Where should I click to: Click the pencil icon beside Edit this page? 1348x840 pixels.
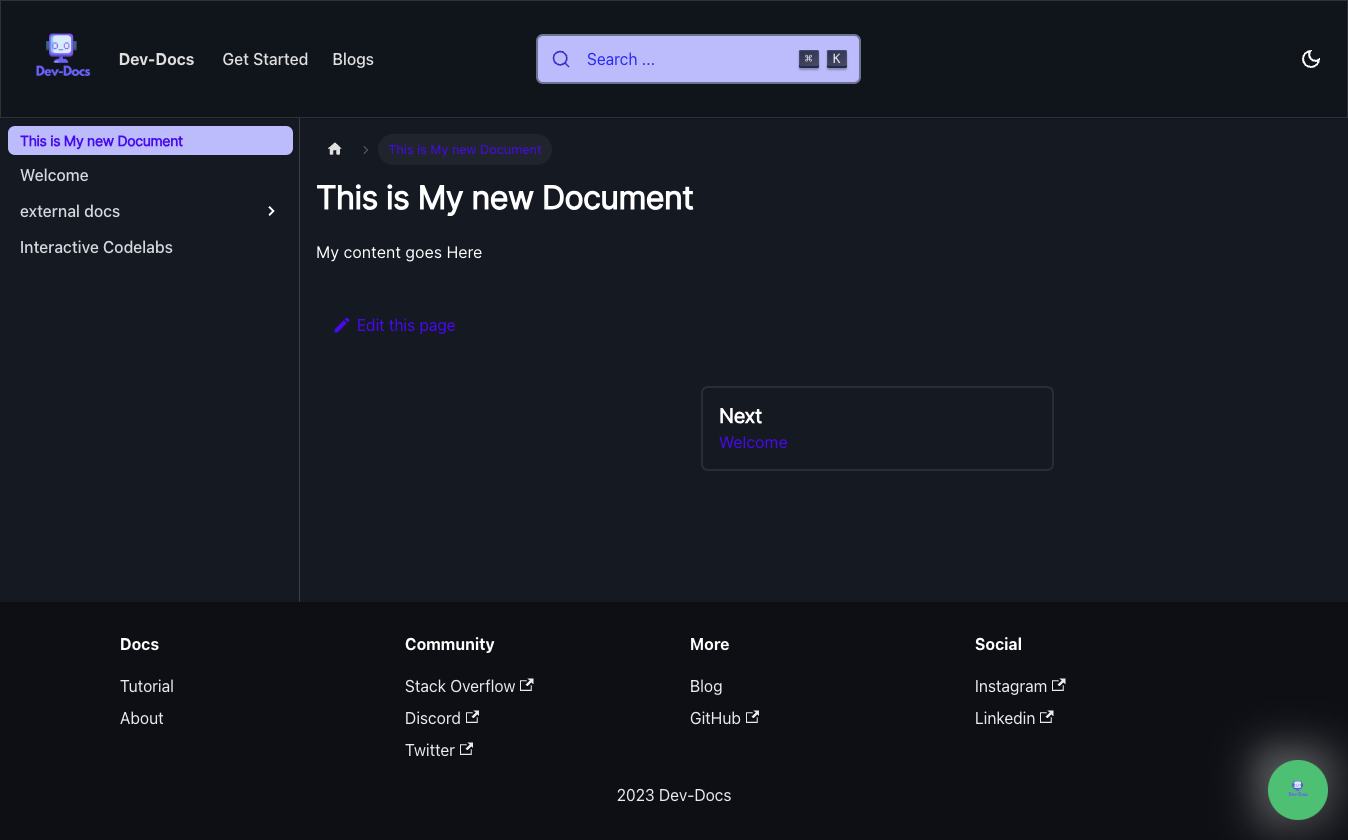[342, 325]
